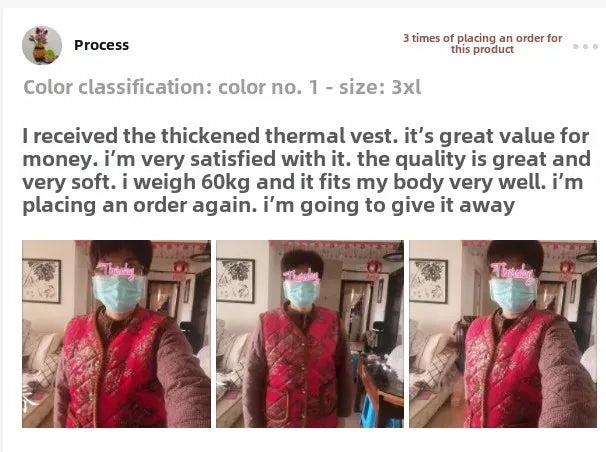The height and width of the screenshot is (452, 606).
Task: Select the color classification and size line
Action: (222, 87)
